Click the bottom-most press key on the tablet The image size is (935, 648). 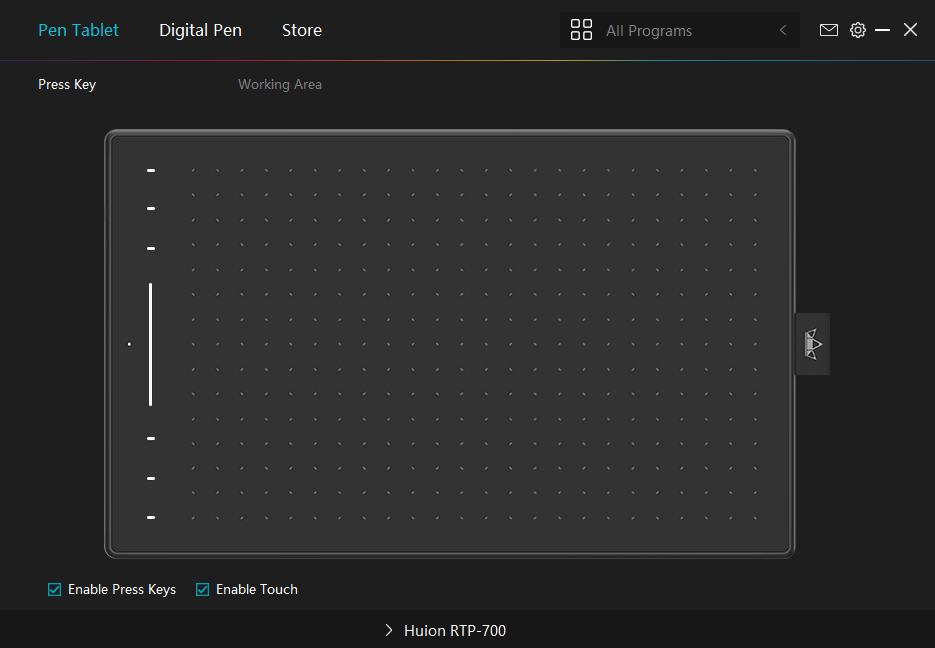(151, 517)
